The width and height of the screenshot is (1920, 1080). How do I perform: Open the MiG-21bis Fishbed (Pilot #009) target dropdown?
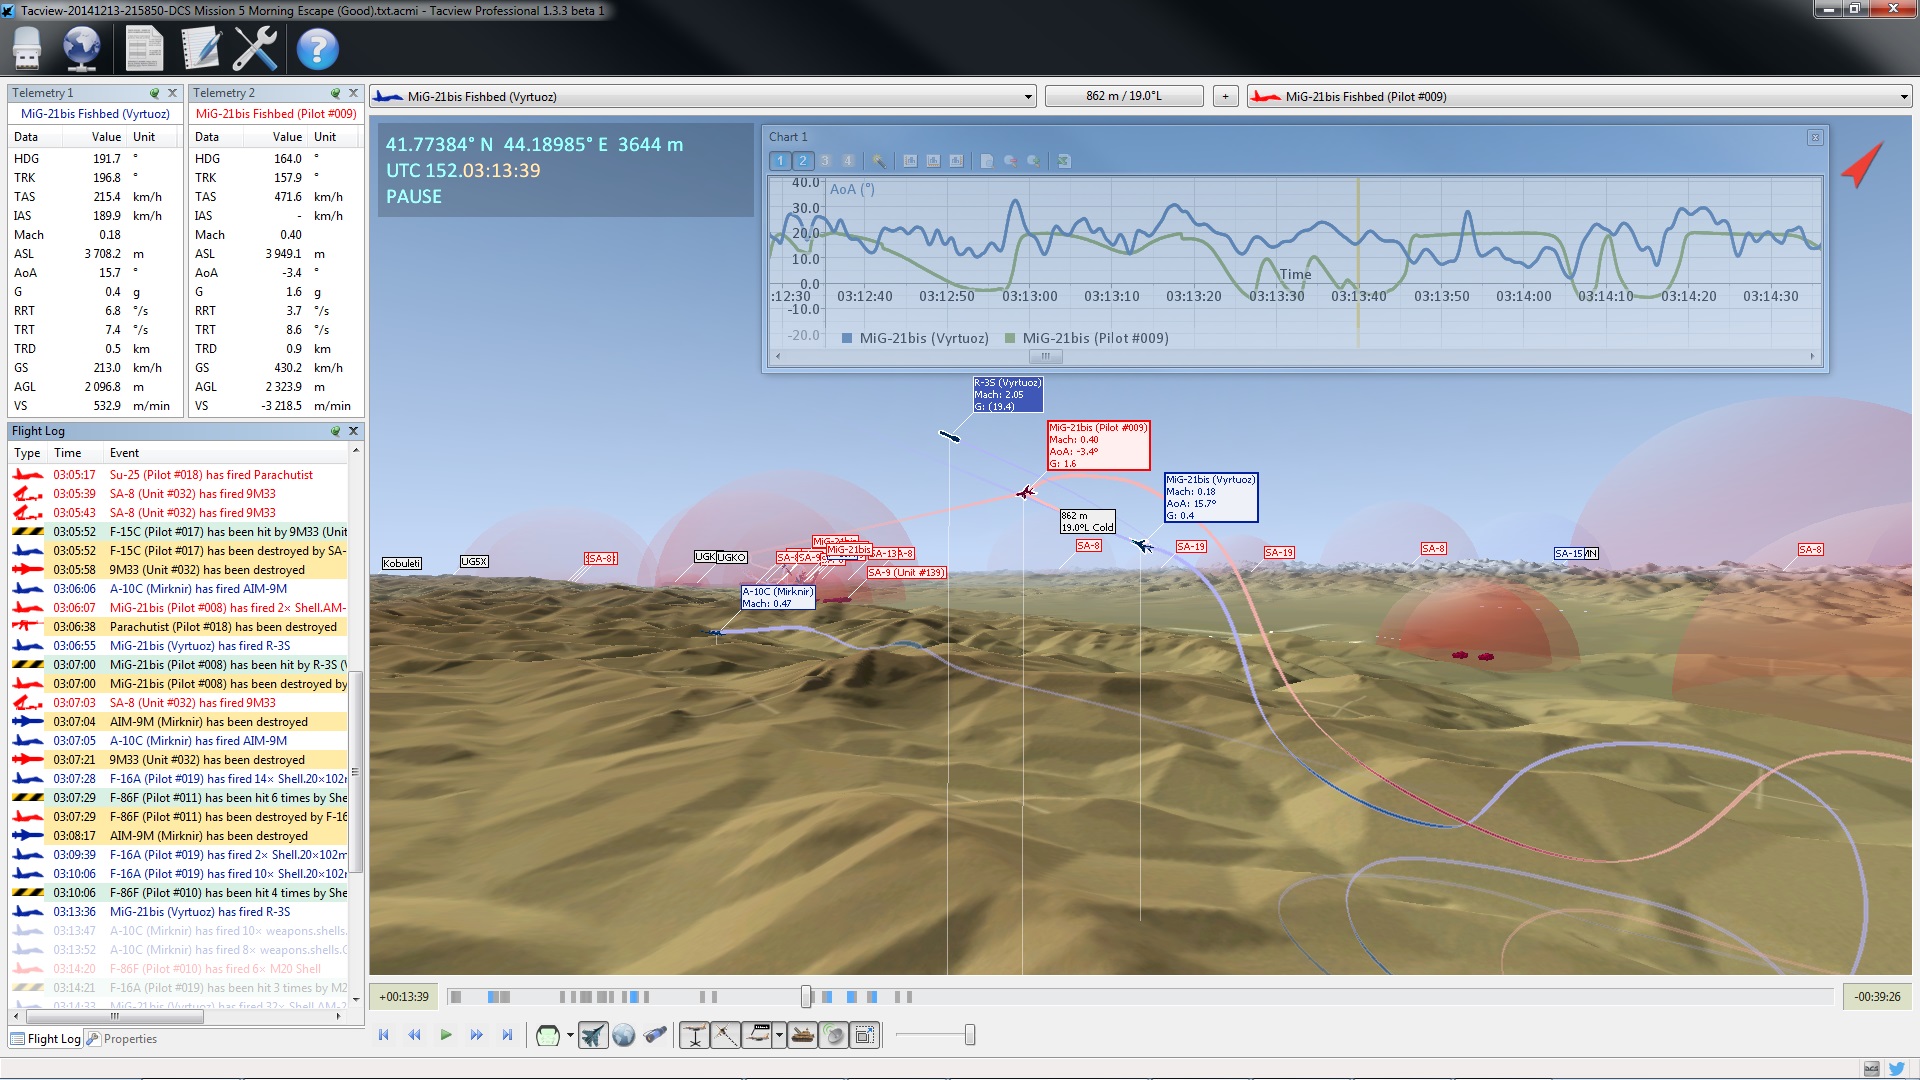pyautogui.click(x=1903, y=97)
